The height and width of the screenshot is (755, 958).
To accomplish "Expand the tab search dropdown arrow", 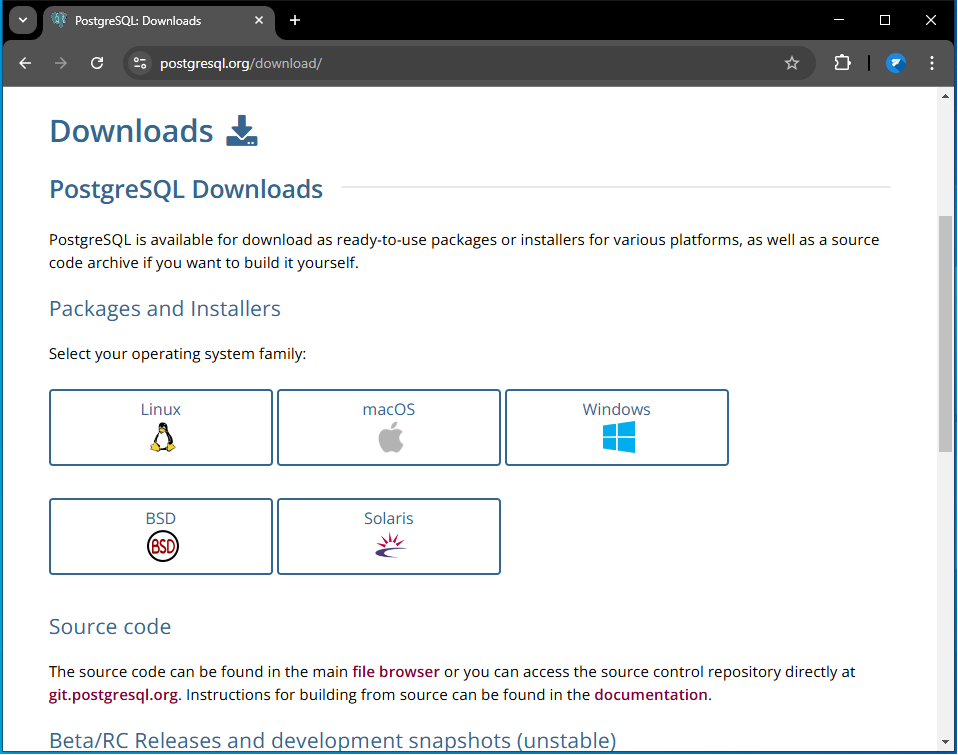I will (22, 20).
